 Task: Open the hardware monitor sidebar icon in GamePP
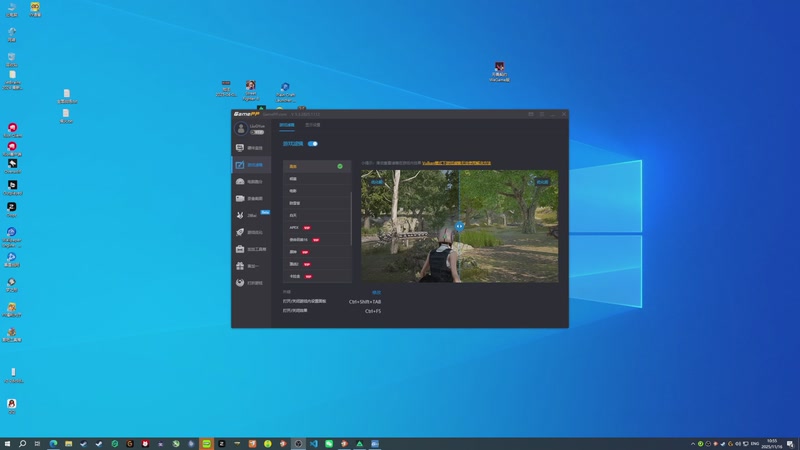coord(240,147)
